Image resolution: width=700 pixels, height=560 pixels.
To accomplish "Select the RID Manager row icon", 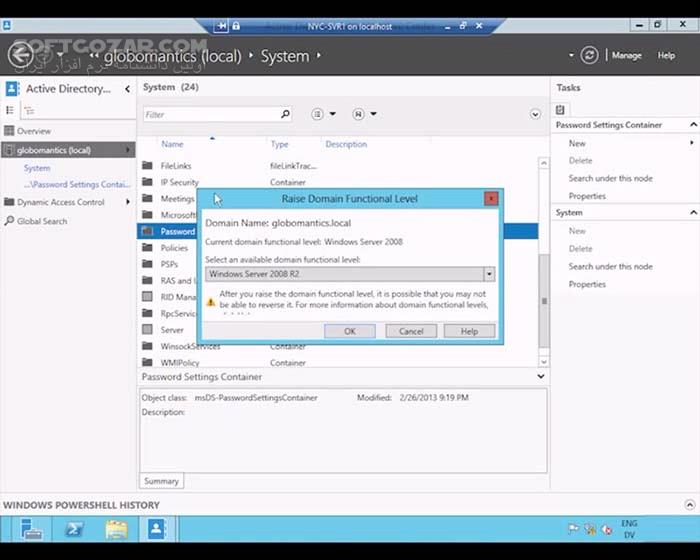I will [x=147, y=297].
